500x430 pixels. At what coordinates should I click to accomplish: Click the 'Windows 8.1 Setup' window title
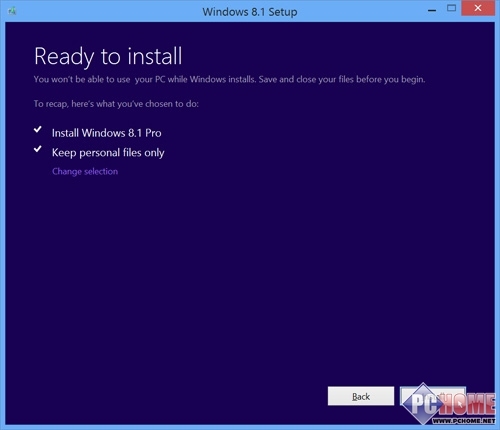[x=250, y=12]
